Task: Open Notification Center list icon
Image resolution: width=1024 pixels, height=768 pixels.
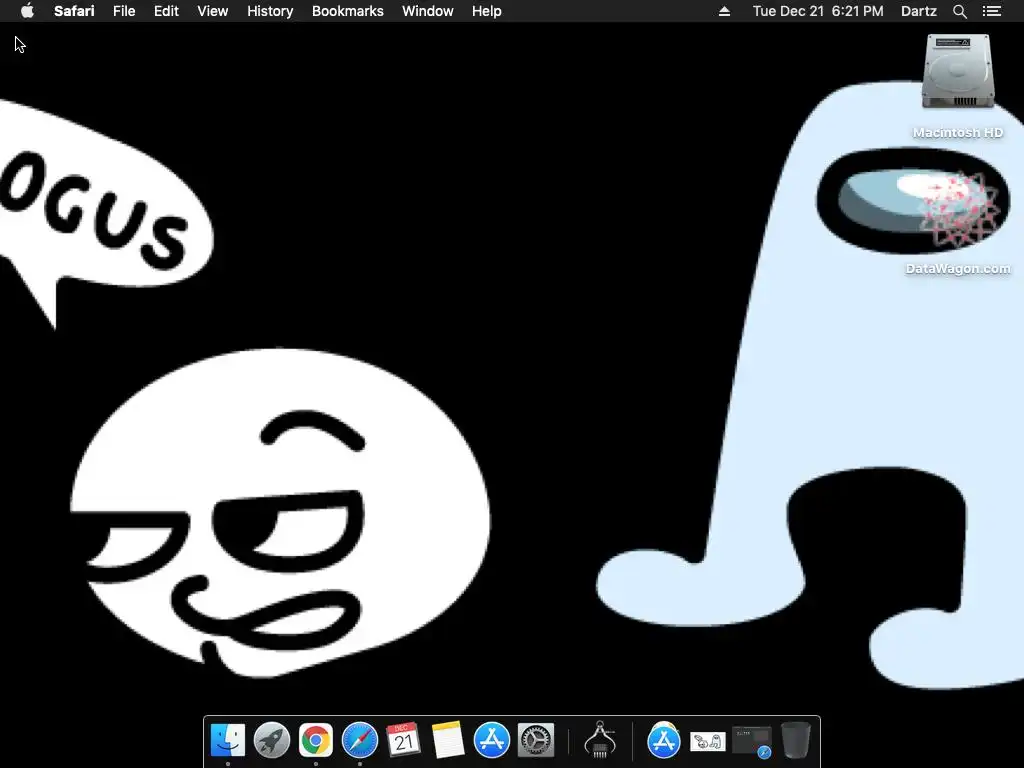Action: point(991,11)
